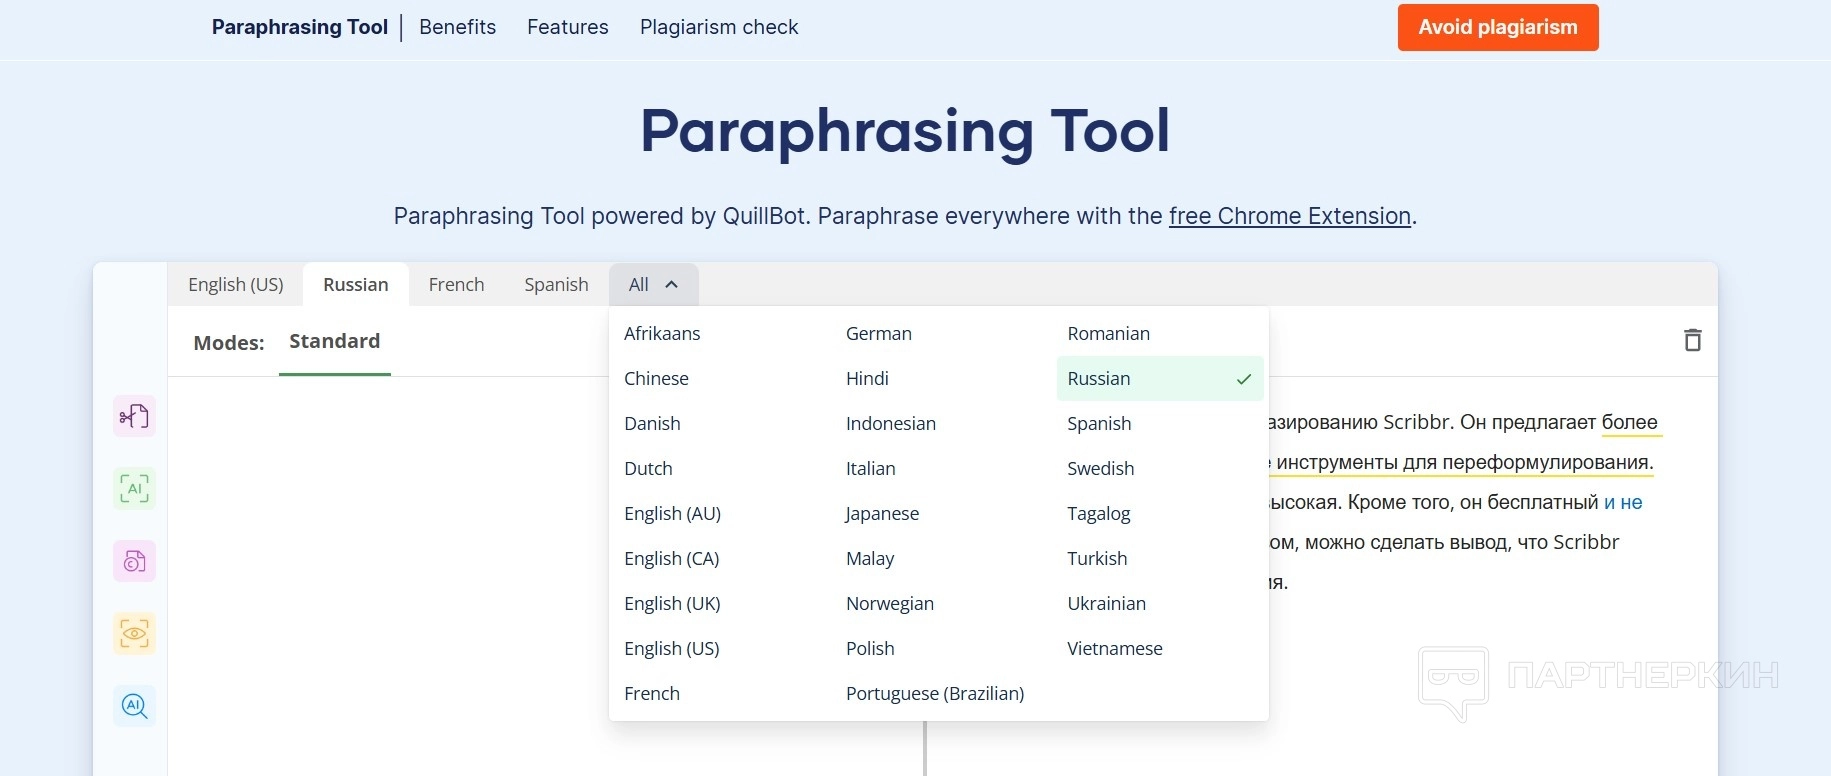The image size is (1831, 776).
Task: Open the free Chrome Extension link
Action: 1289,216
